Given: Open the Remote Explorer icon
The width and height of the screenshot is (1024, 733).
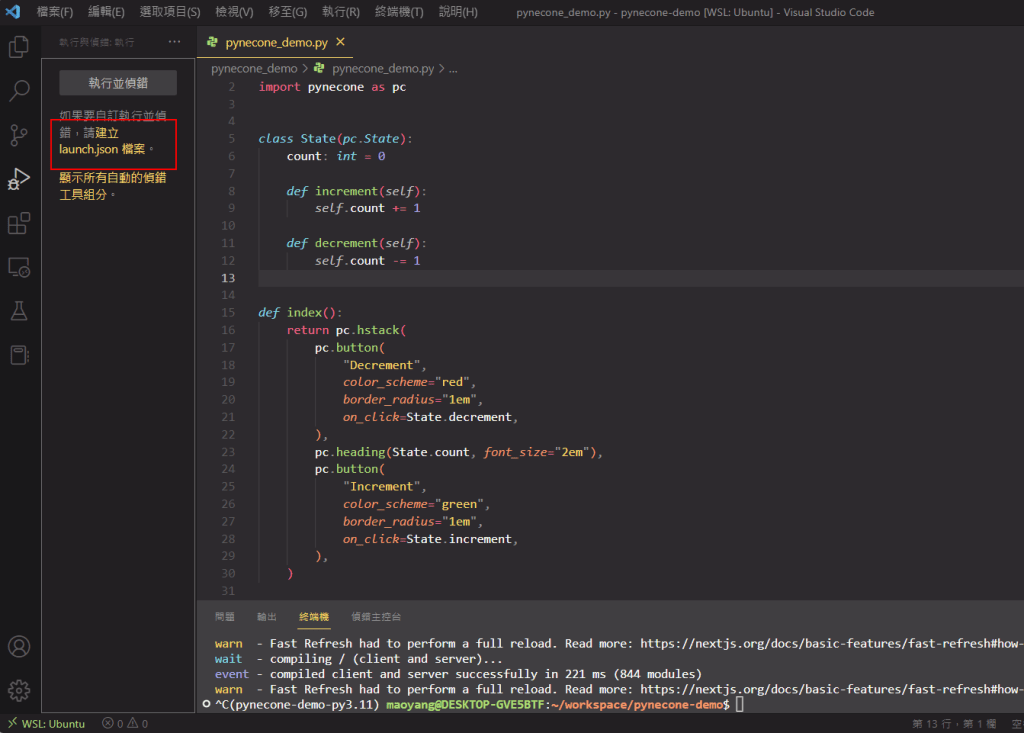Looking at the screenshot, I should (x=19, y=267).
